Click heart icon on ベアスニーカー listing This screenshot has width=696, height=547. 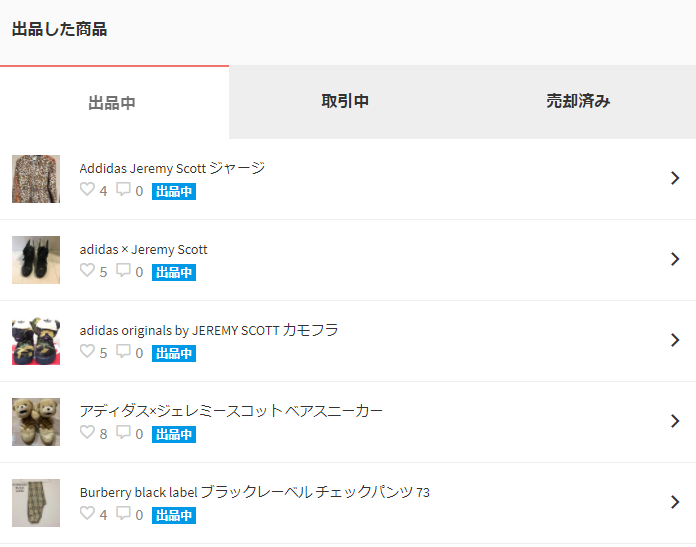click(87, 432)
